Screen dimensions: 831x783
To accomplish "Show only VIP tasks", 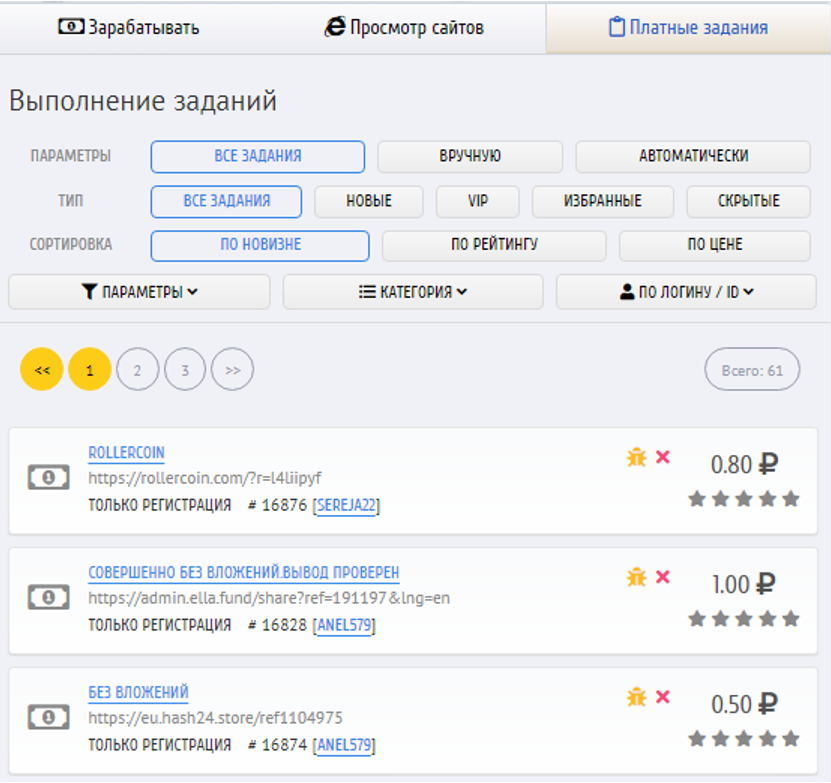I will (478, 201).
